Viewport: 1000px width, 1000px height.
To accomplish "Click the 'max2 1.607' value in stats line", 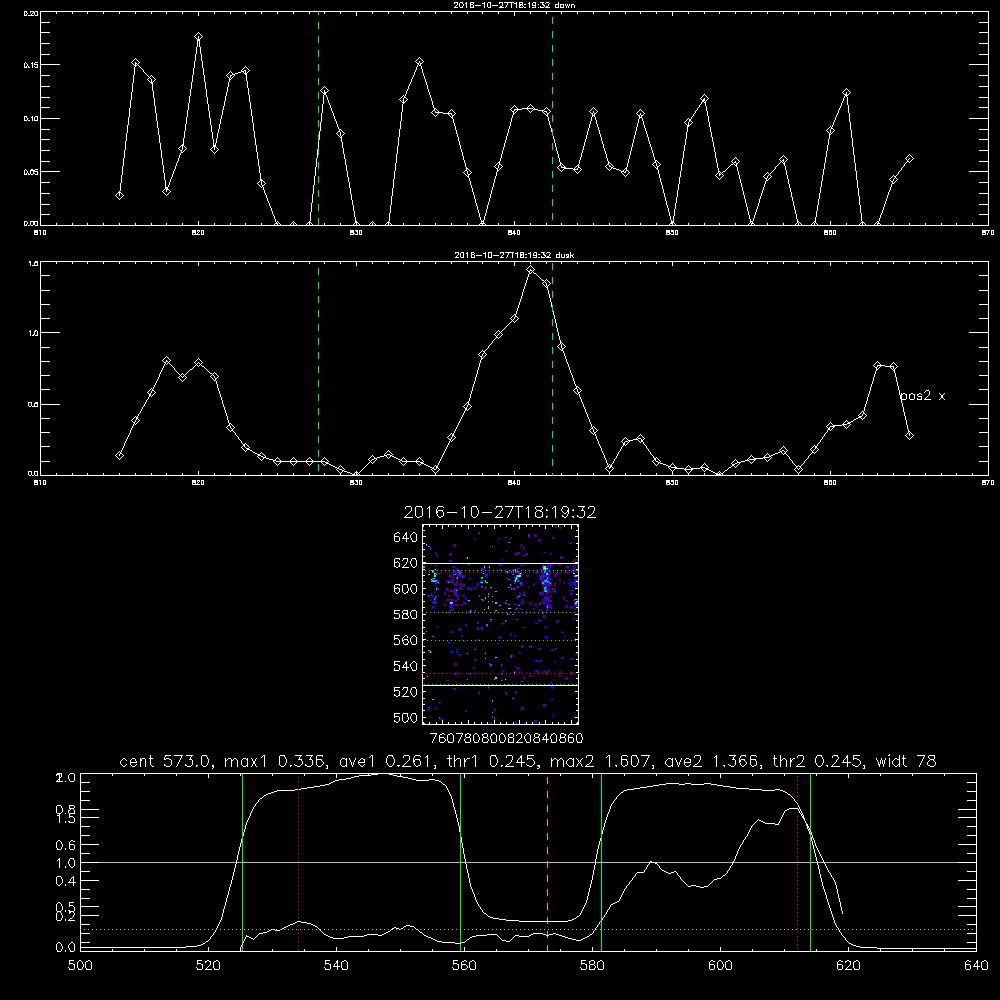I will 599,761.
